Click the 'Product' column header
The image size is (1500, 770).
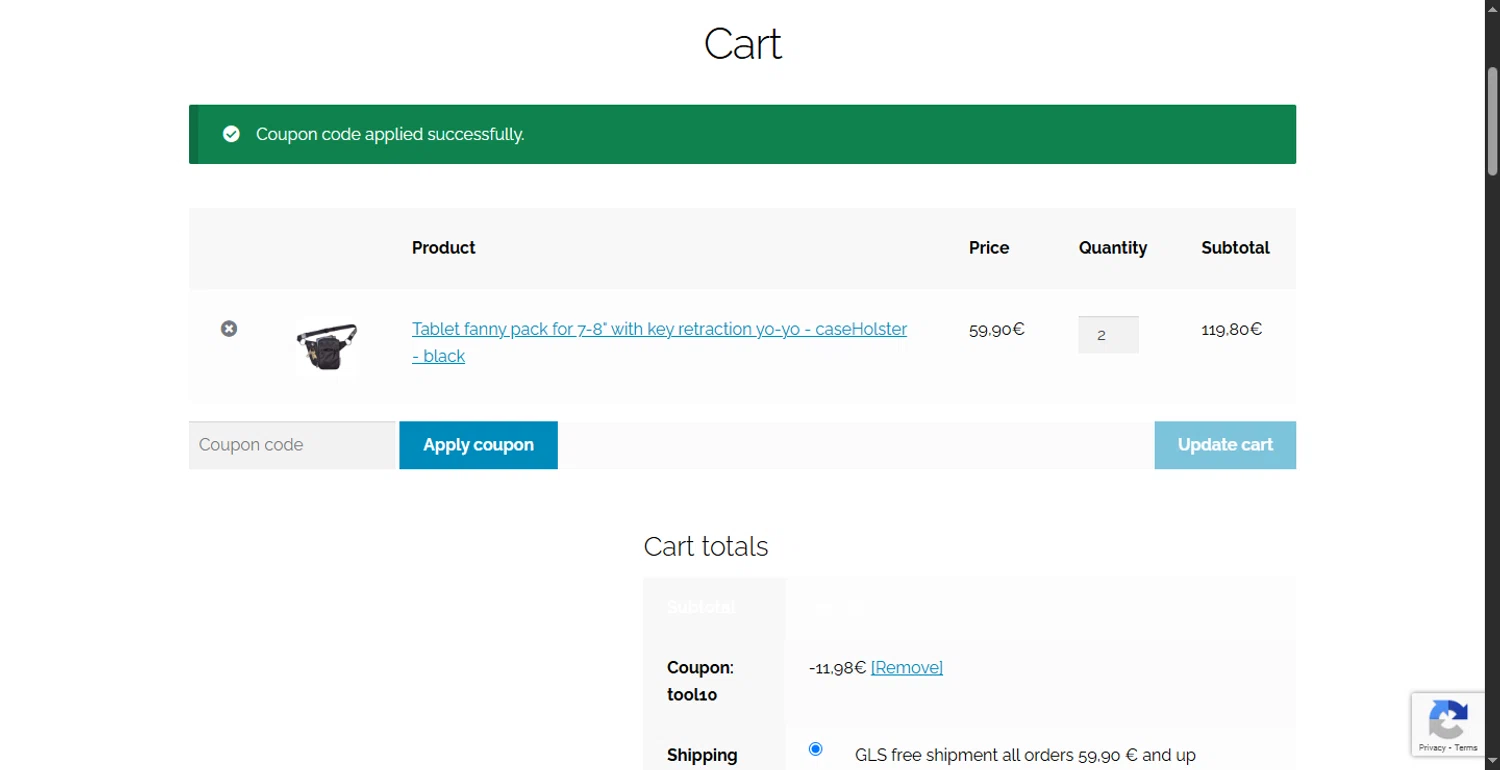(444, 248)
